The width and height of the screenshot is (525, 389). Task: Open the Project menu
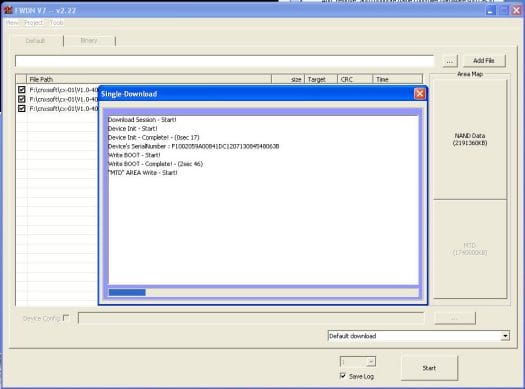tap(33, 23)
